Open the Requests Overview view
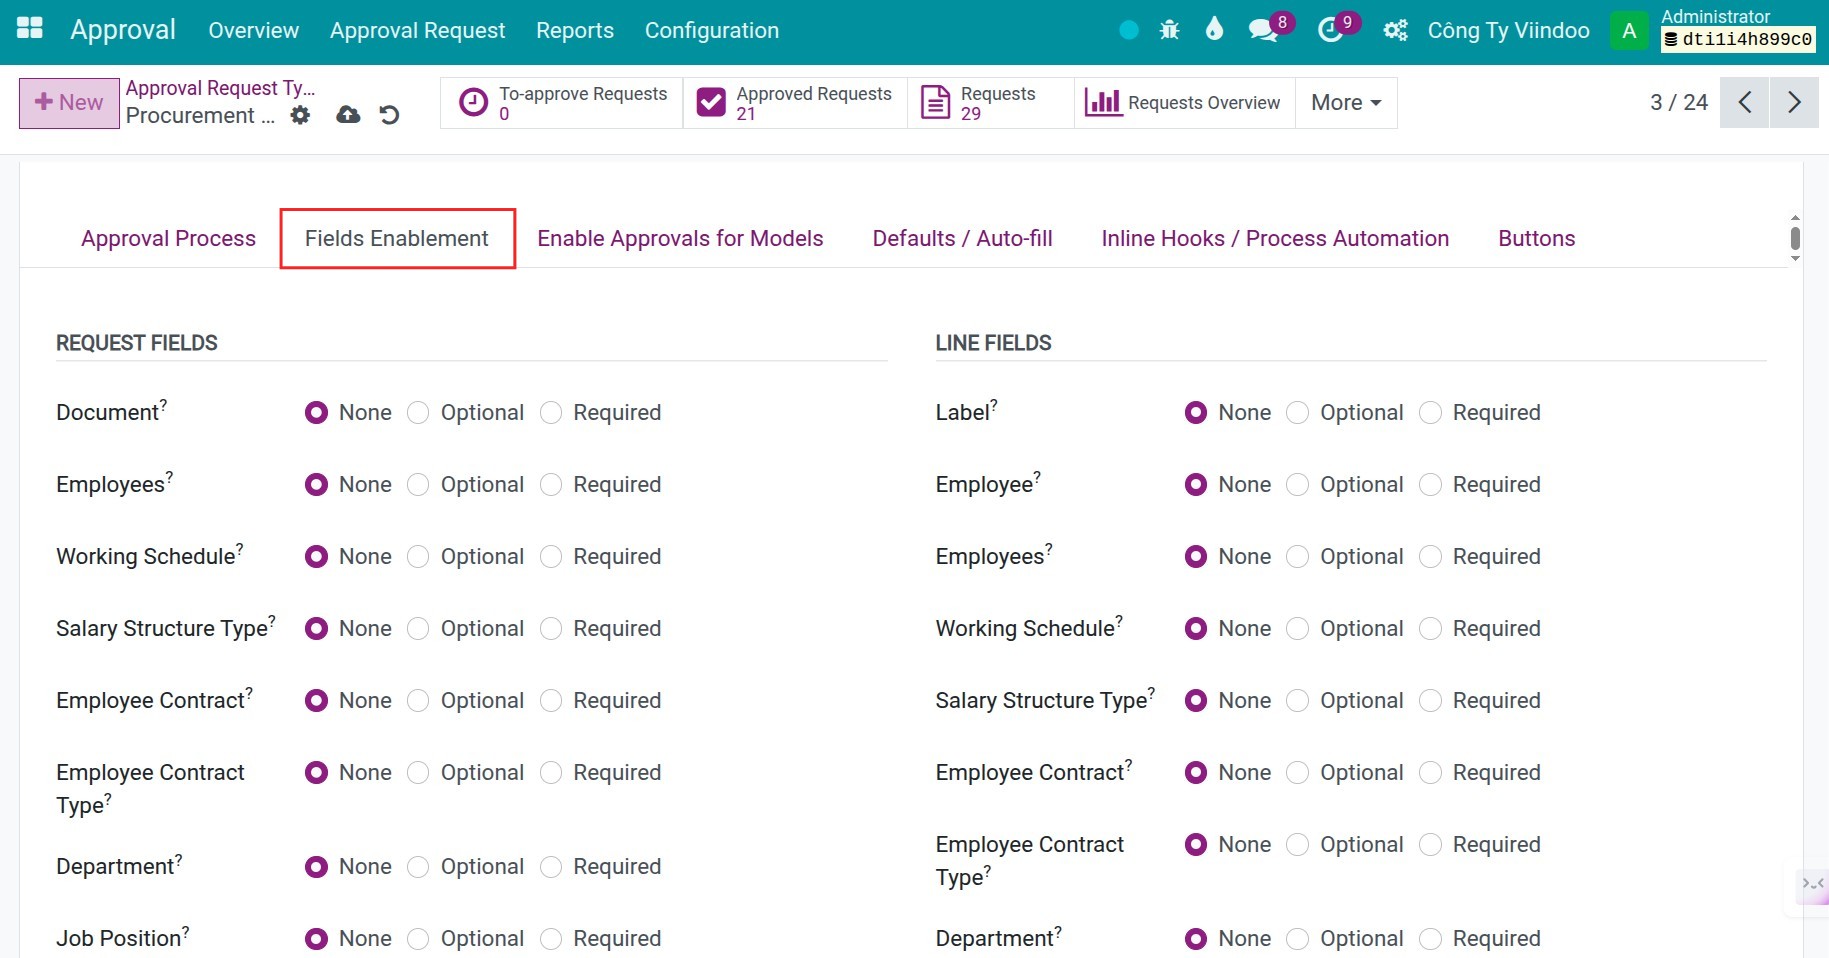Screen dimensions: 1829x958 tap(1183, 102)
